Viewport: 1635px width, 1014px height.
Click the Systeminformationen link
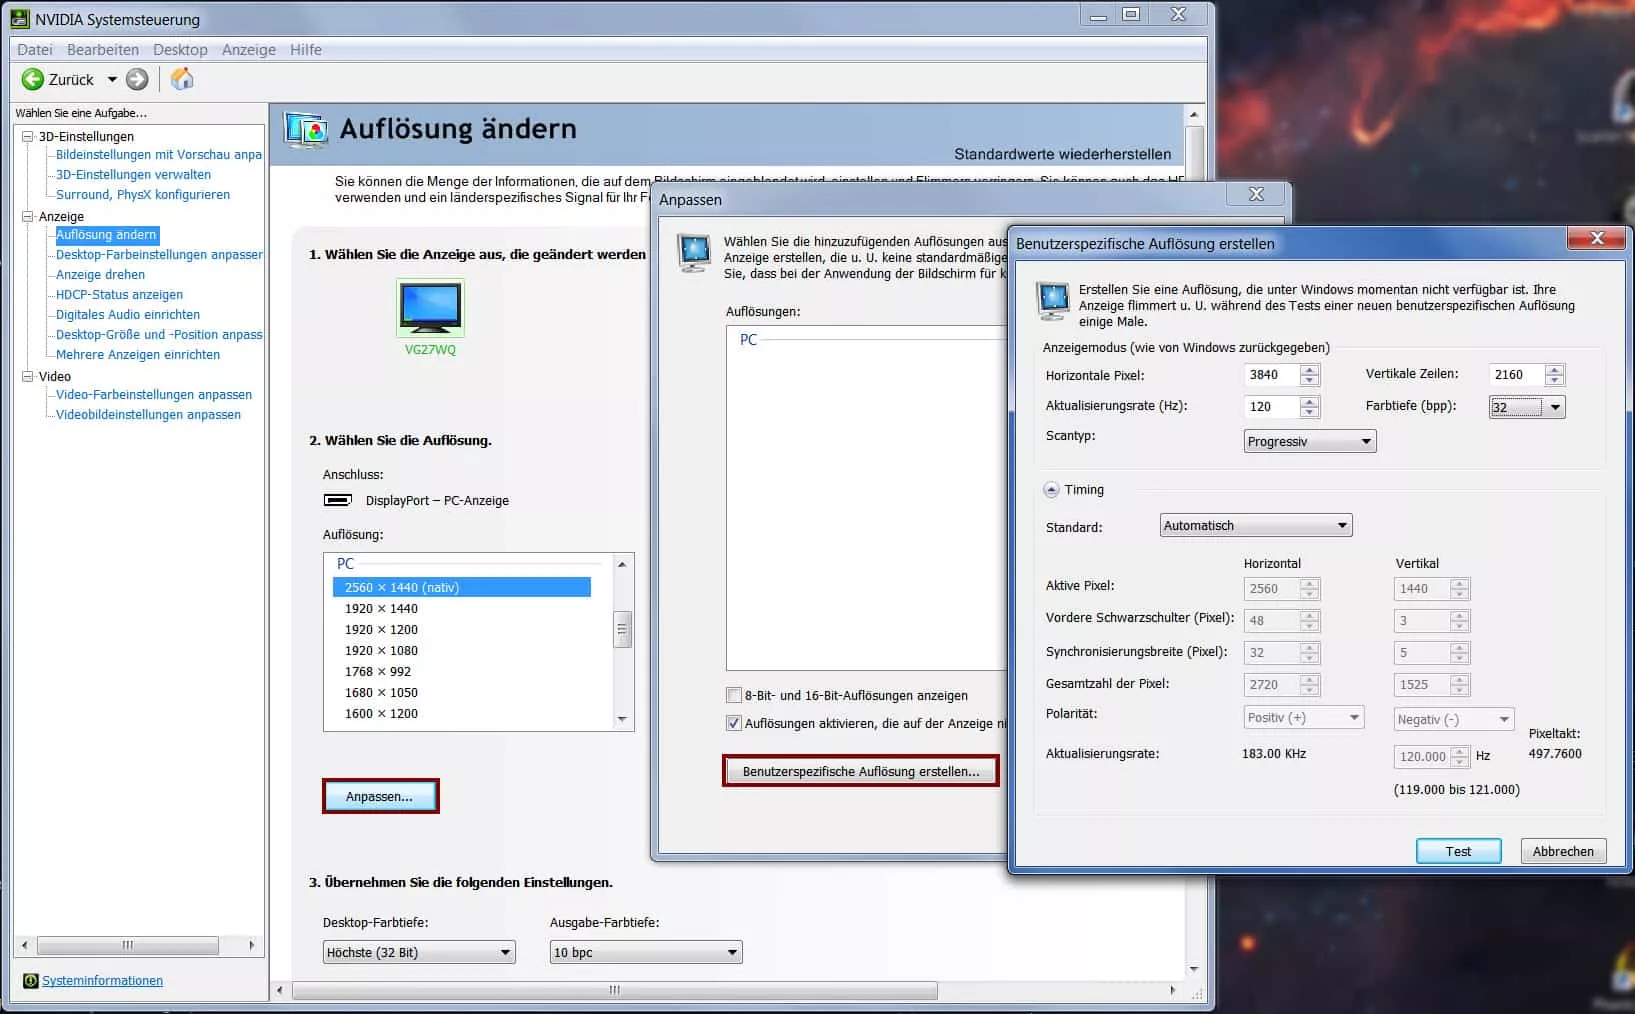click(x=102, y=981)
